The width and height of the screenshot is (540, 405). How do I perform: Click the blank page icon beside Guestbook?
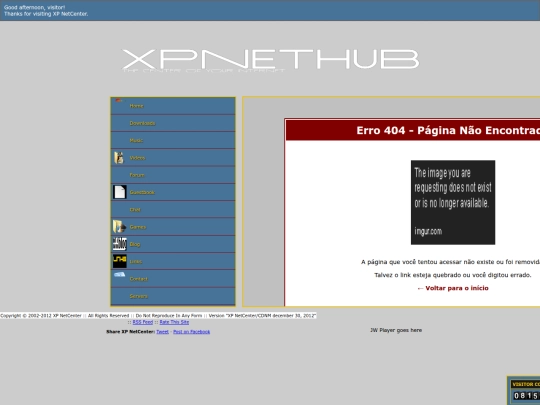pyautogui.click(x=120, y=192)
